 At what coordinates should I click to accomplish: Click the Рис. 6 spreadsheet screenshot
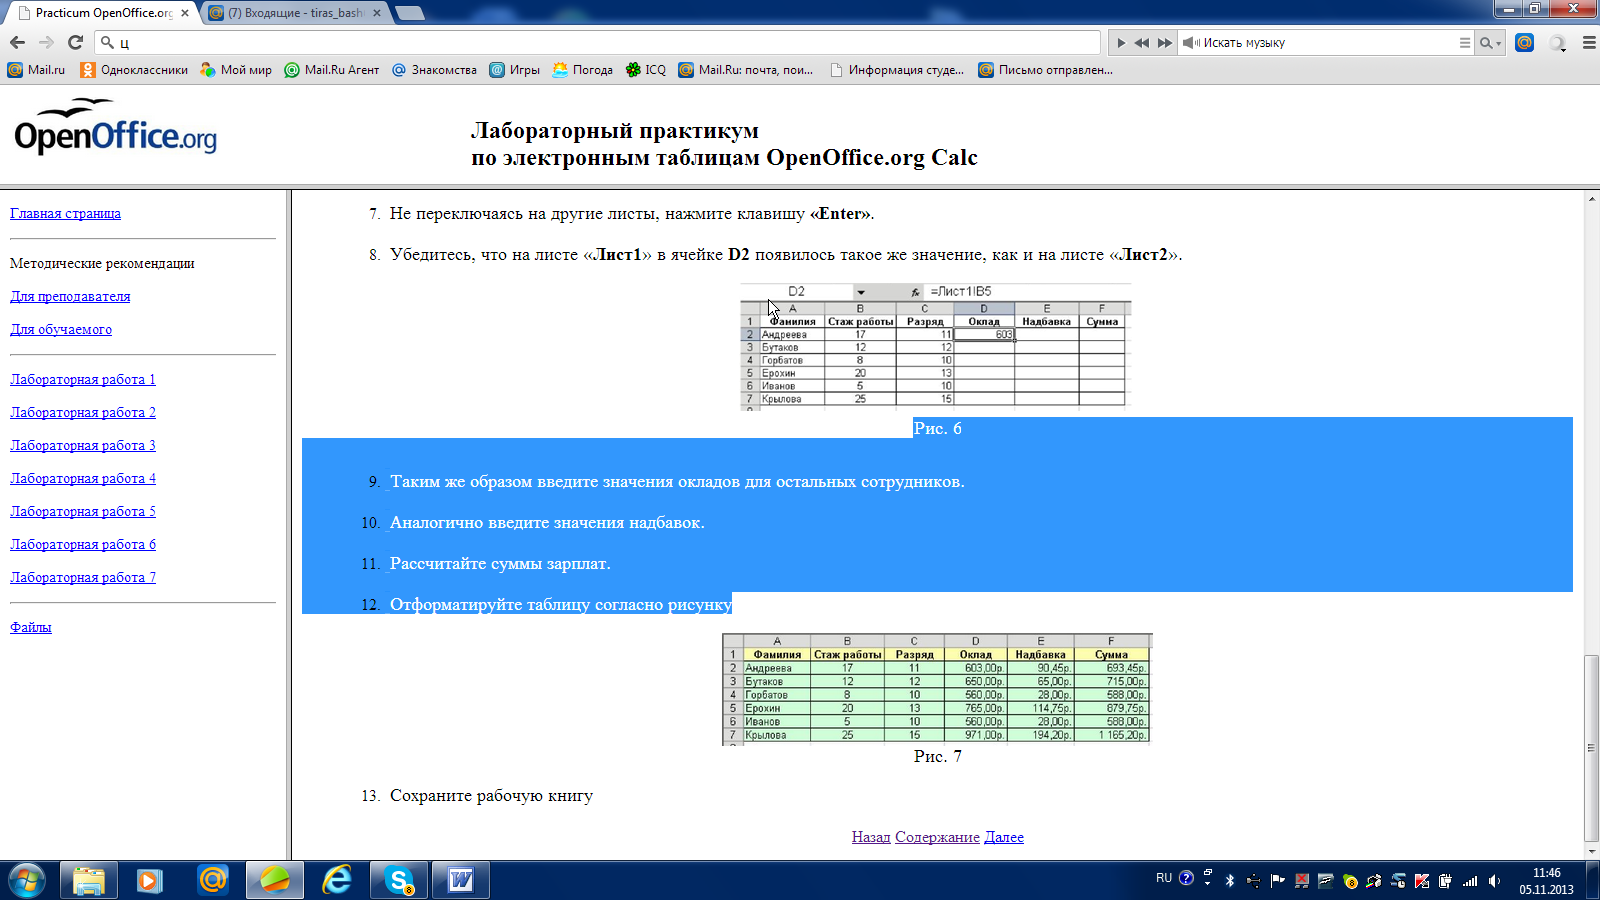(936, 347)
